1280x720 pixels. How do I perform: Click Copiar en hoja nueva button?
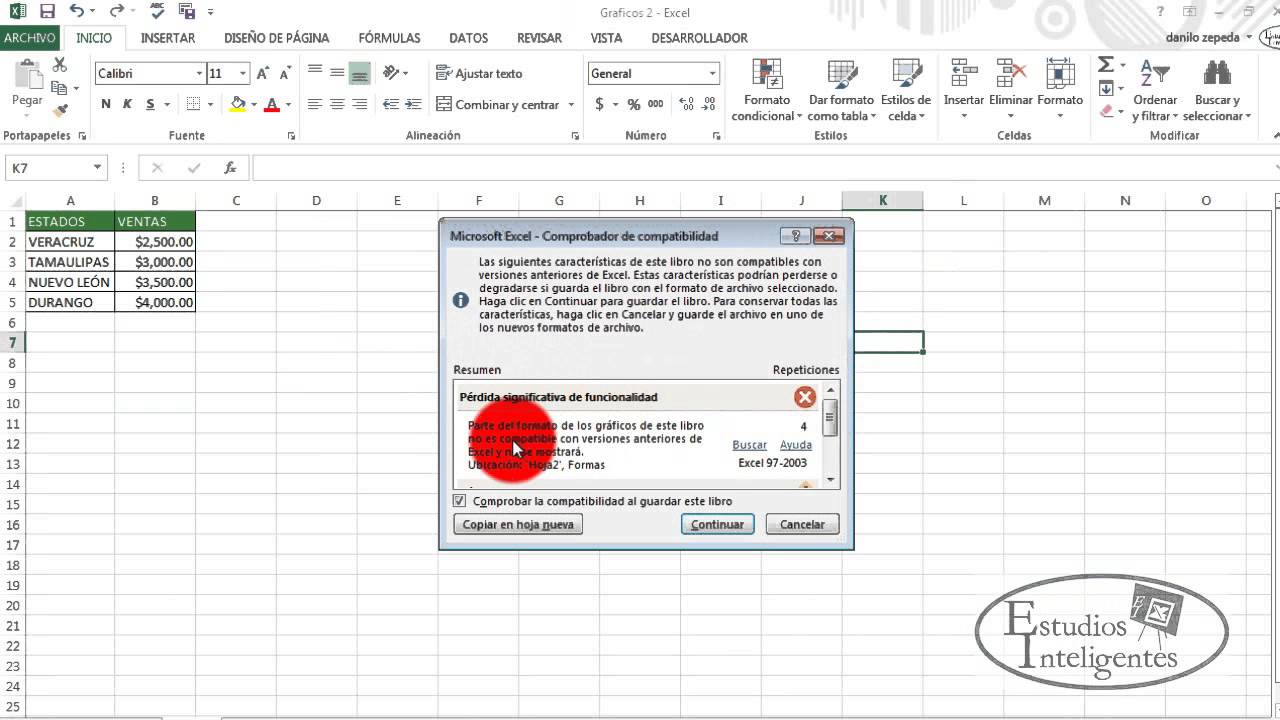tap(518, 524)
